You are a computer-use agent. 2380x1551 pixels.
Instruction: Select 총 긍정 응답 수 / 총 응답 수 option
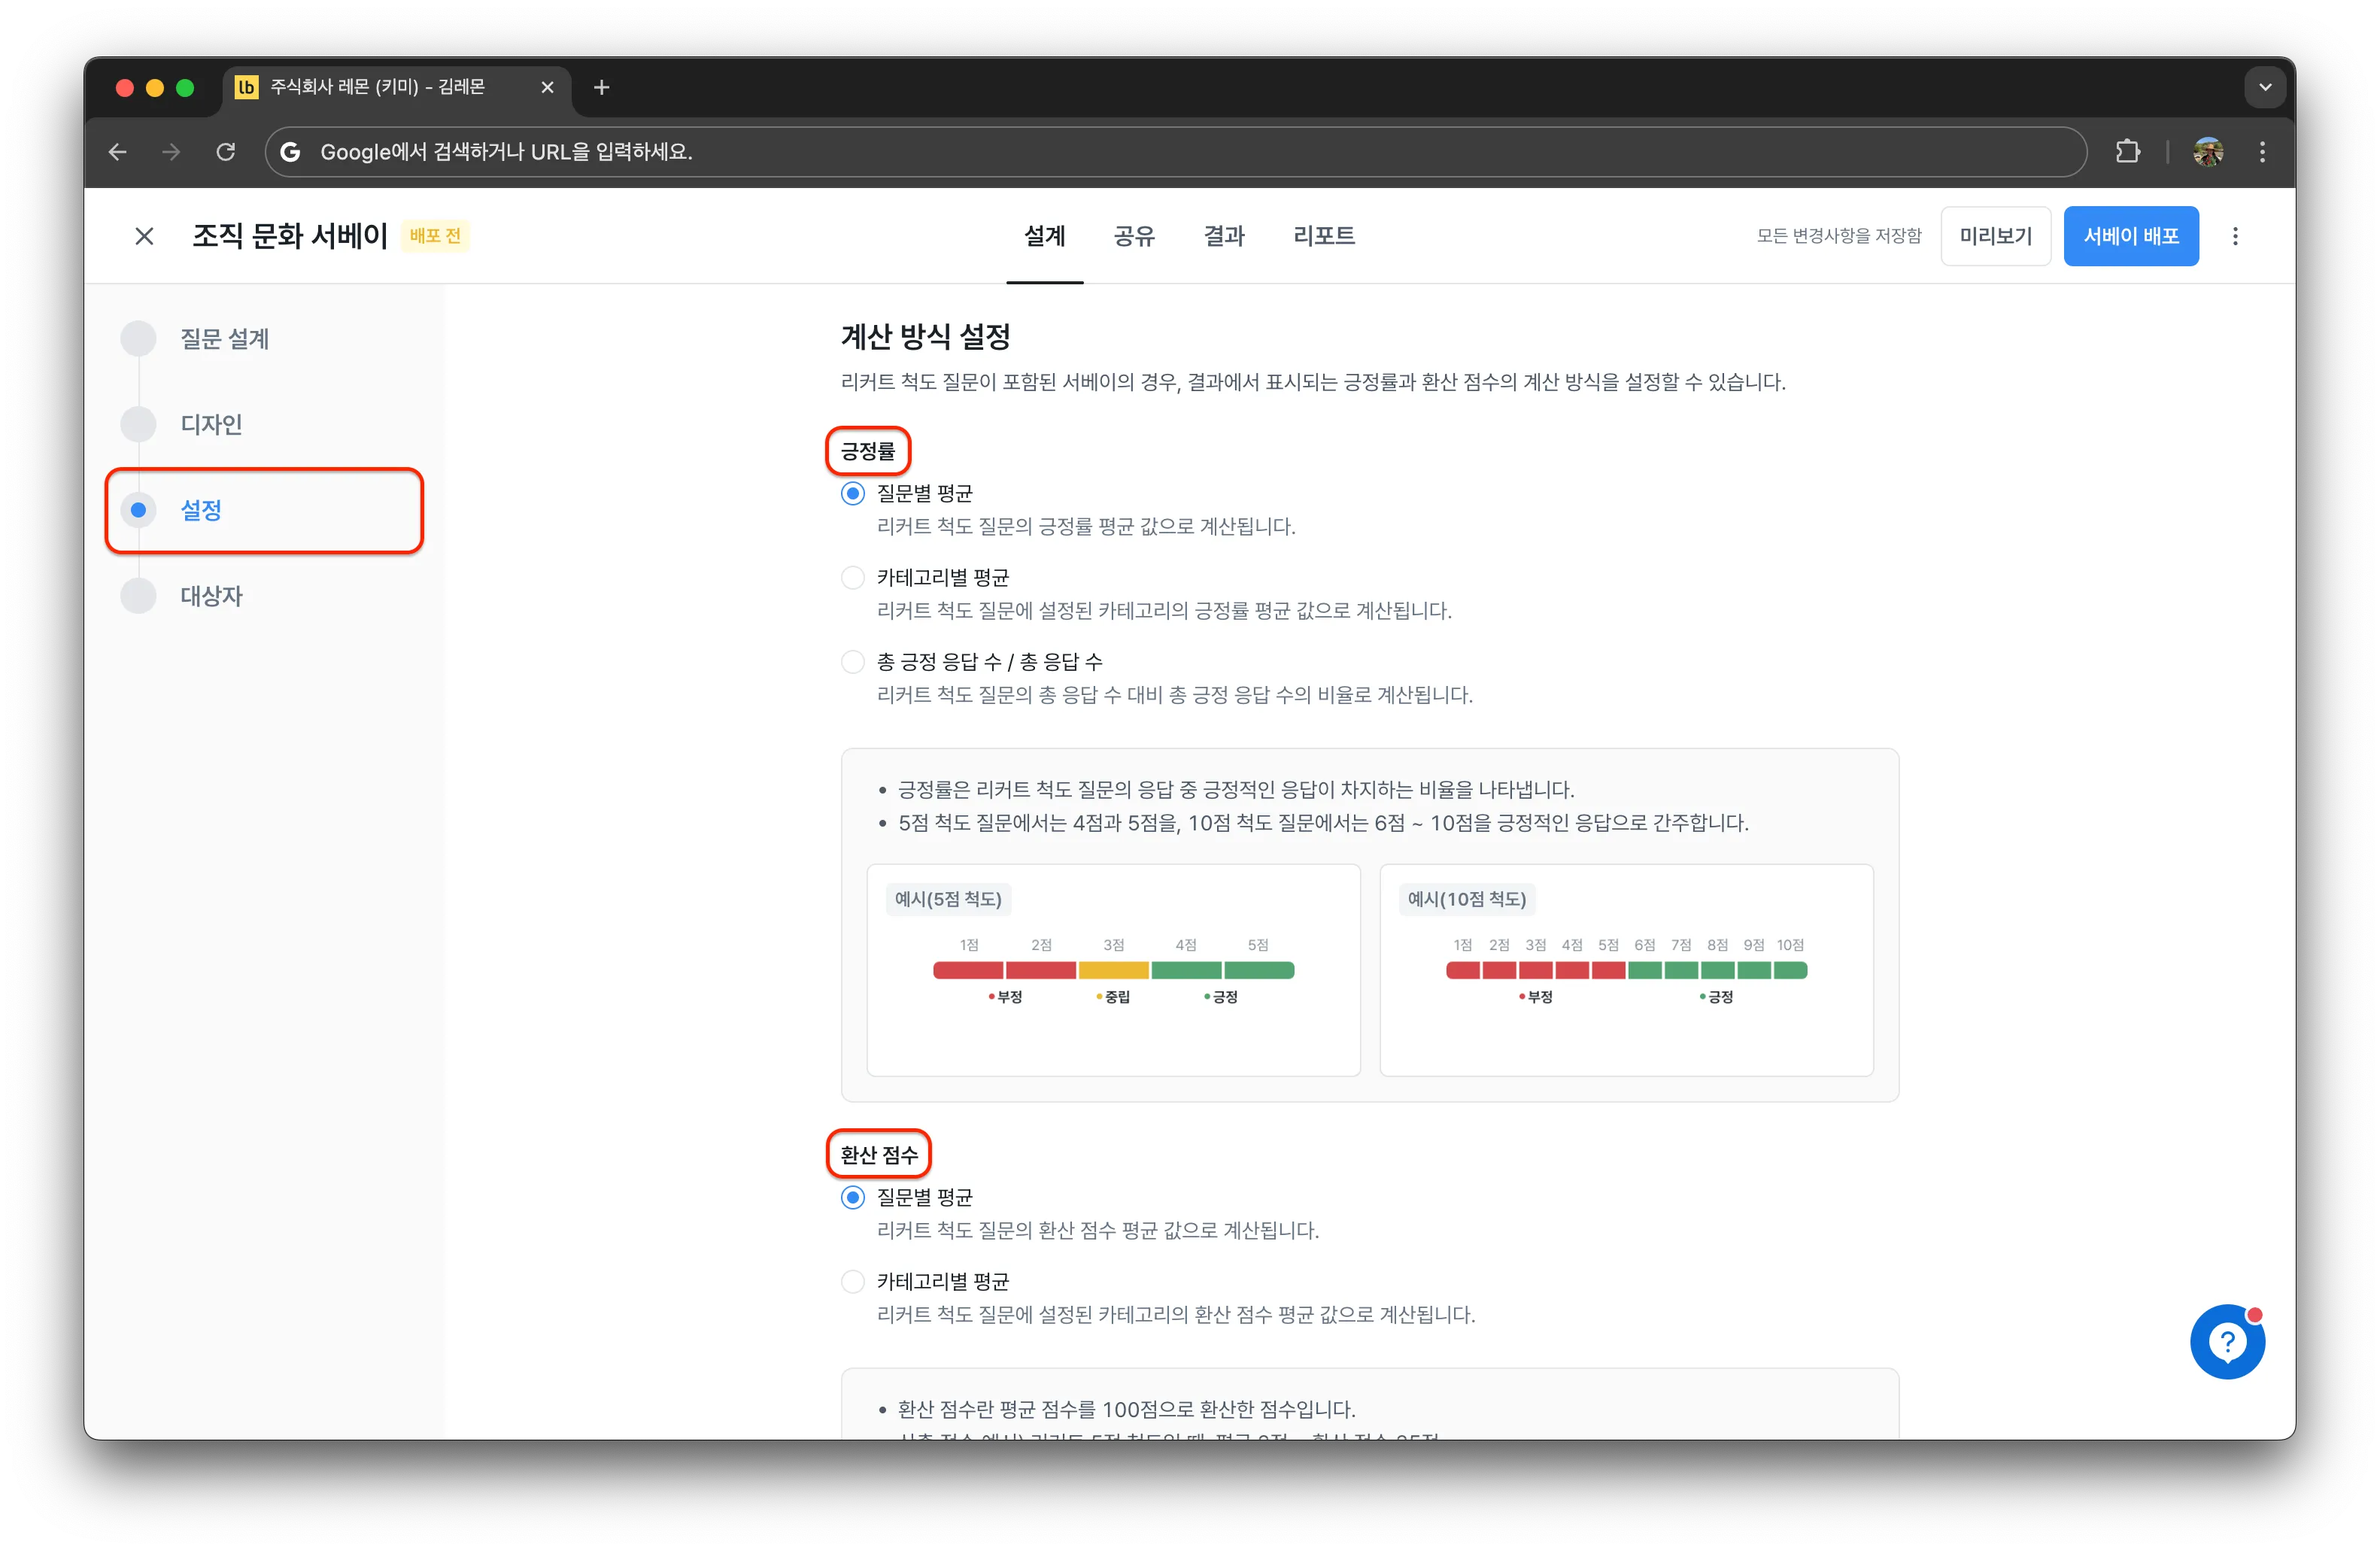(x=852, y=662)
